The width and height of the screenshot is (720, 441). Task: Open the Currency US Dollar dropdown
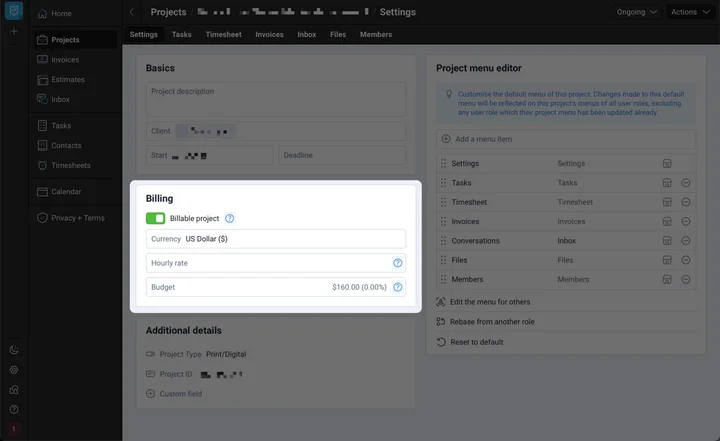[x=275, y=239]
